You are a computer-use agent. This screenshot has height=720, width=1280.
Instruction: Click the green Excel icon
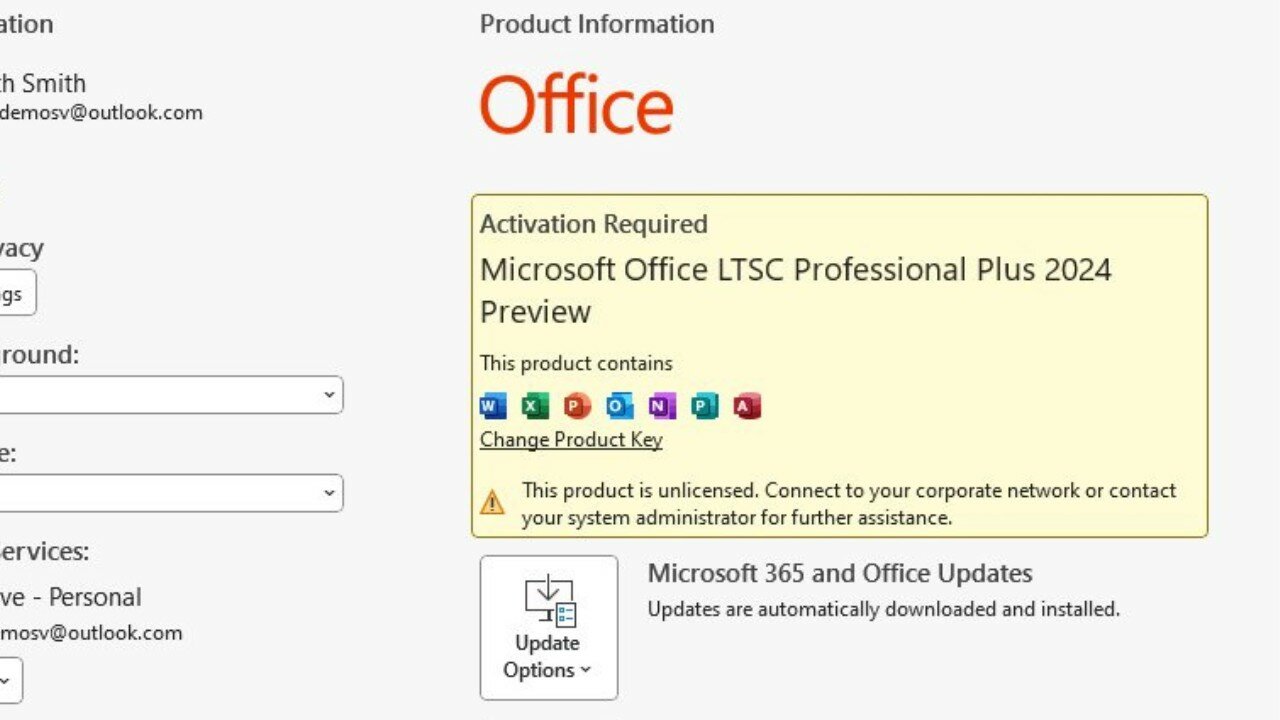535,405
